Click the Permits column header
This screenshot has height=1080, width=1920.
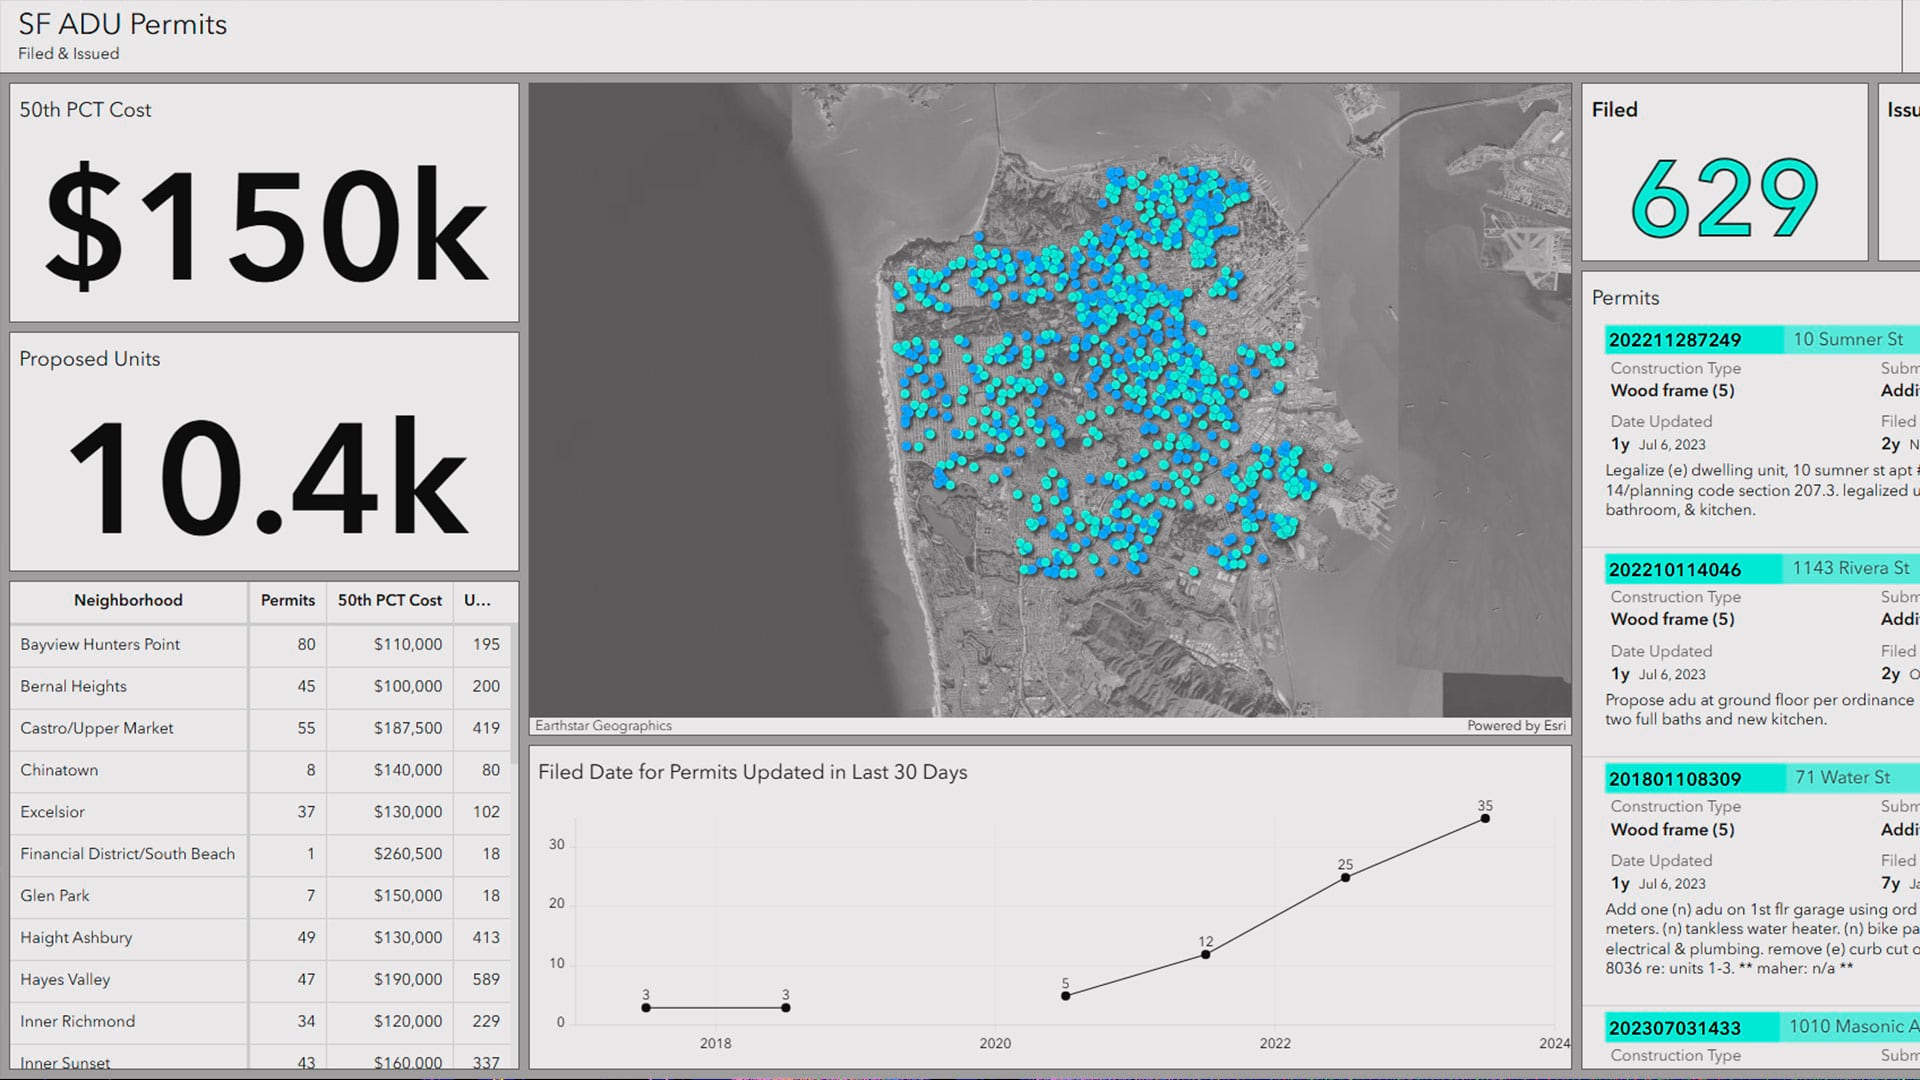point(287,600)
